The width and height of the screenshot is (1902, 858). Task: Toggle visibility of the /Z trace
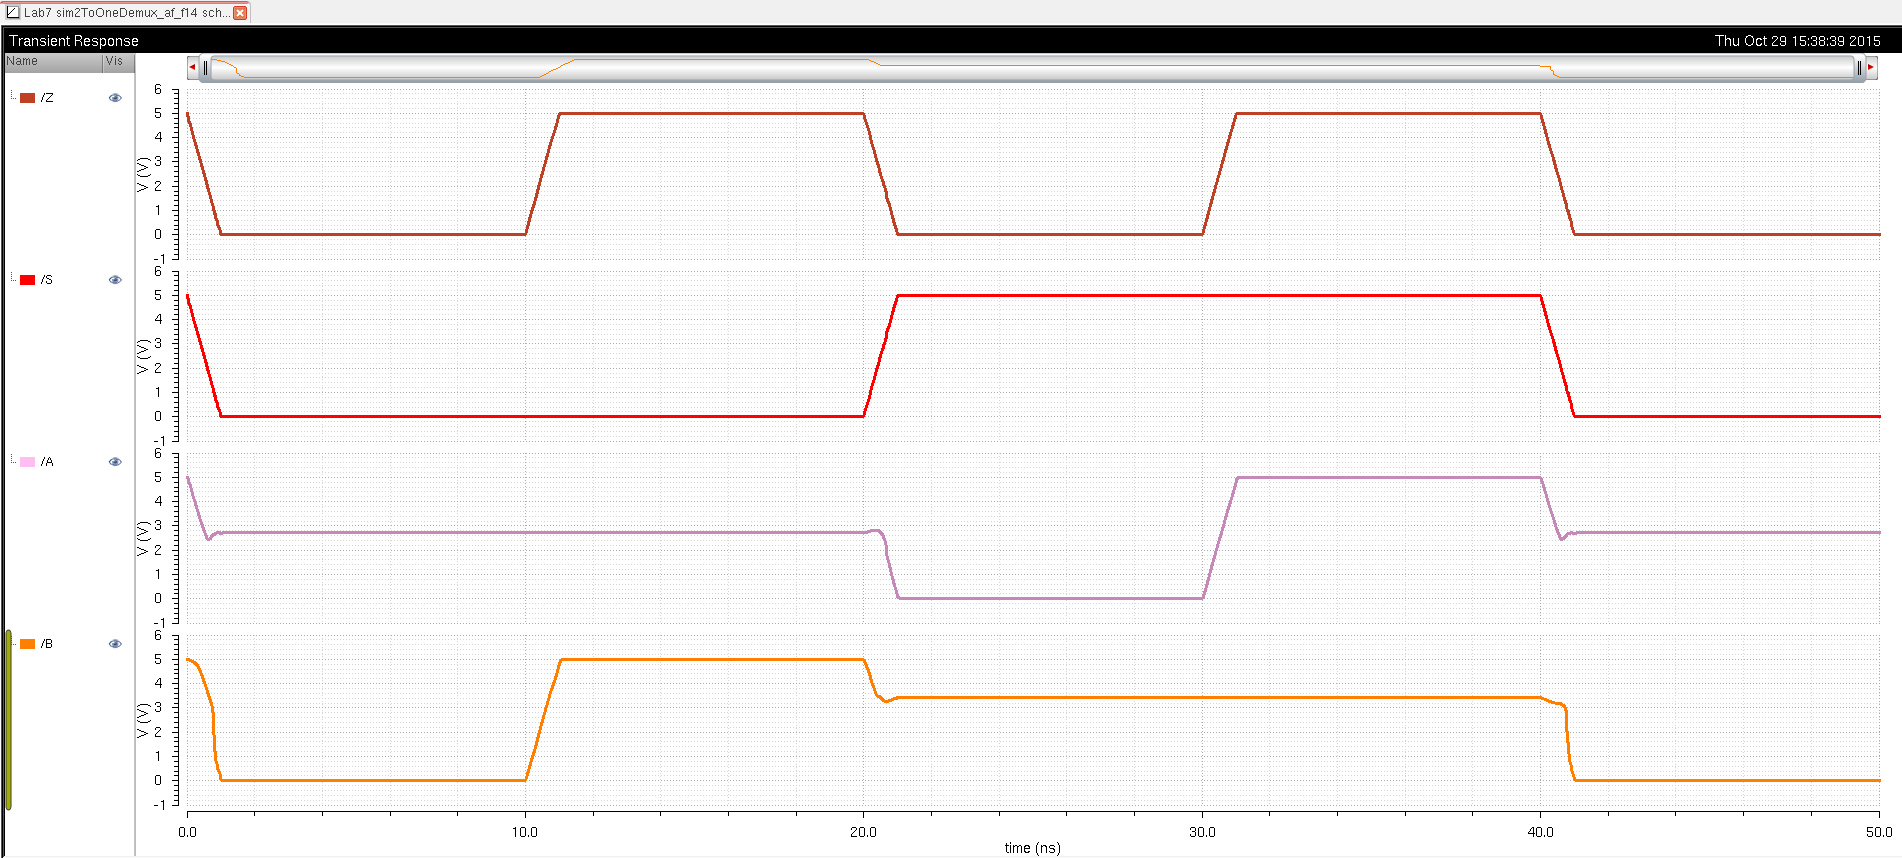pos(115,98)
